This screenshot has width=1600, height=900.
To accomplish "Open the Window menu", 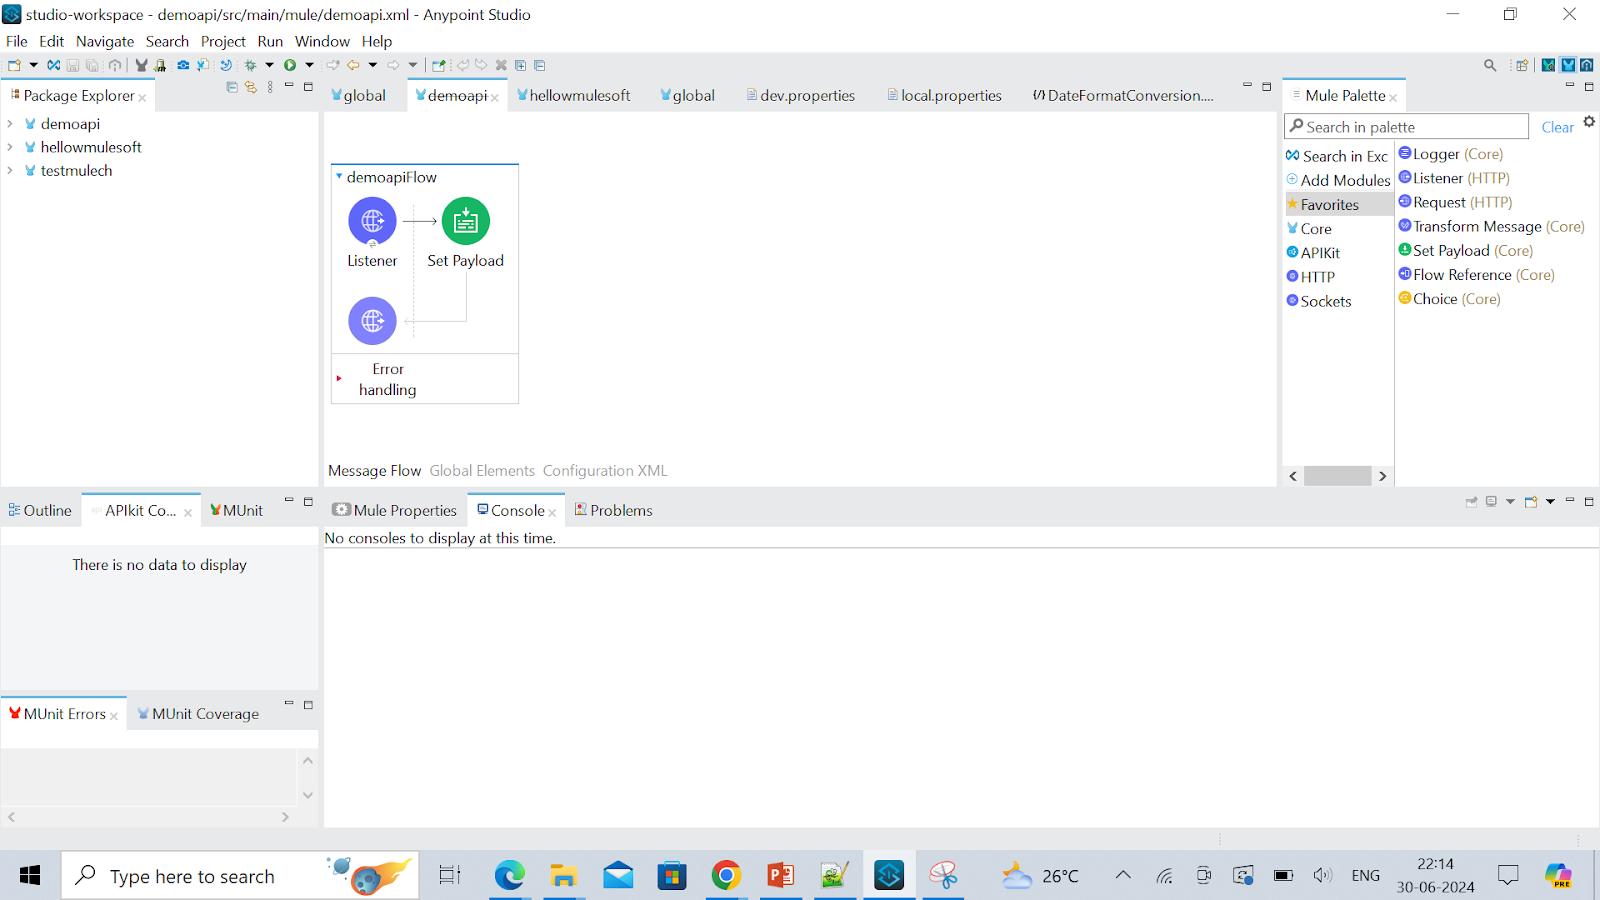I will point(322,41).
